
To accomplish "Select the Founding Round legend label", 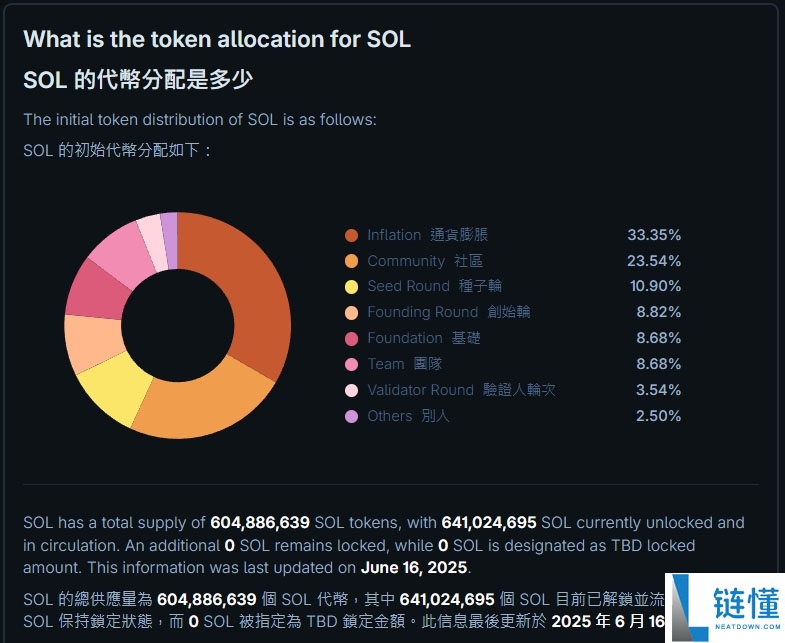I will [449, 312].
